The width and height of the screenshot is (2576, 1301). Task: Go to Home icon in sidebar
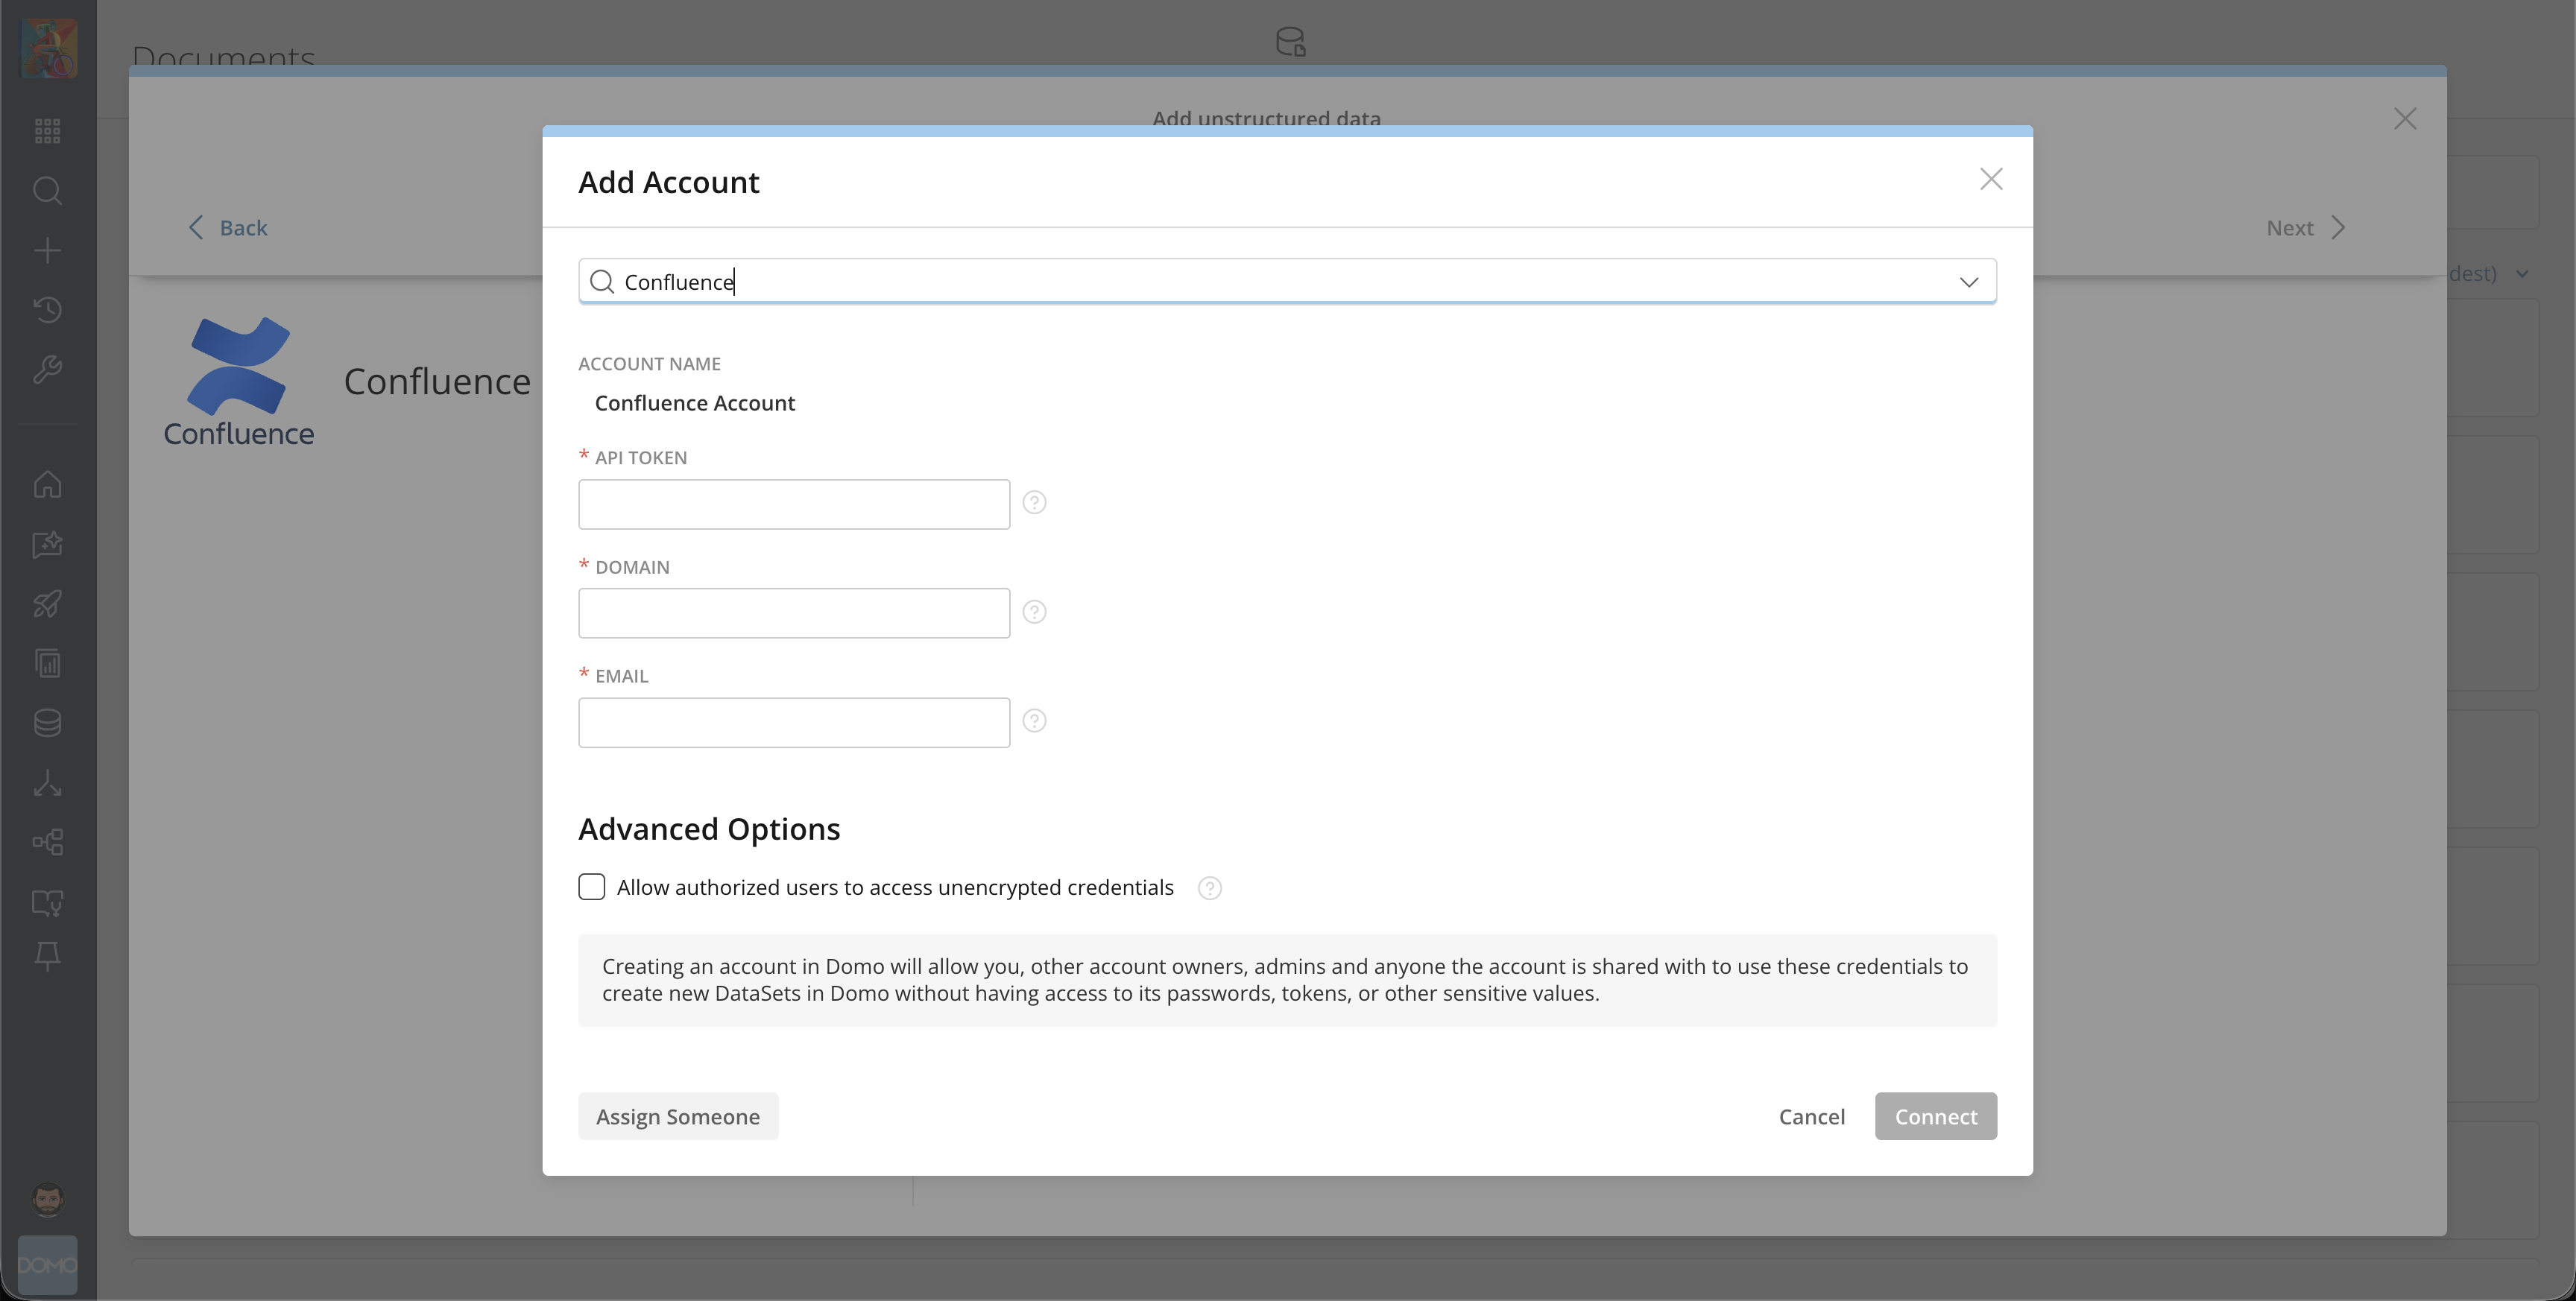pyautogui.click(x=47, y=484)
